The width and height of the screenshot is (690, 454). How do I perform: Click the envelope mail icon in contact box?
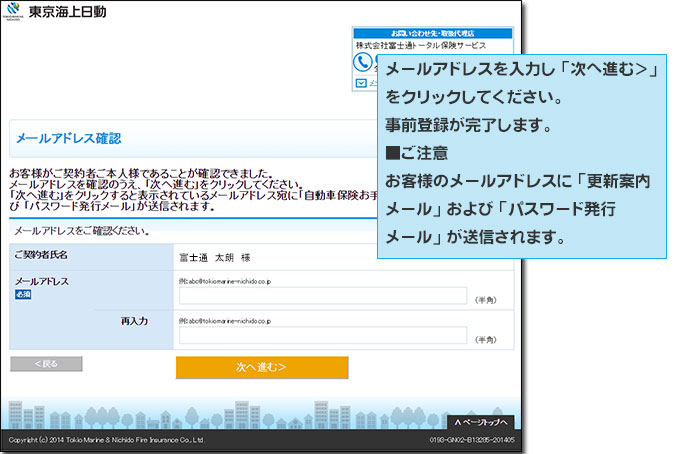pos(362,84)
